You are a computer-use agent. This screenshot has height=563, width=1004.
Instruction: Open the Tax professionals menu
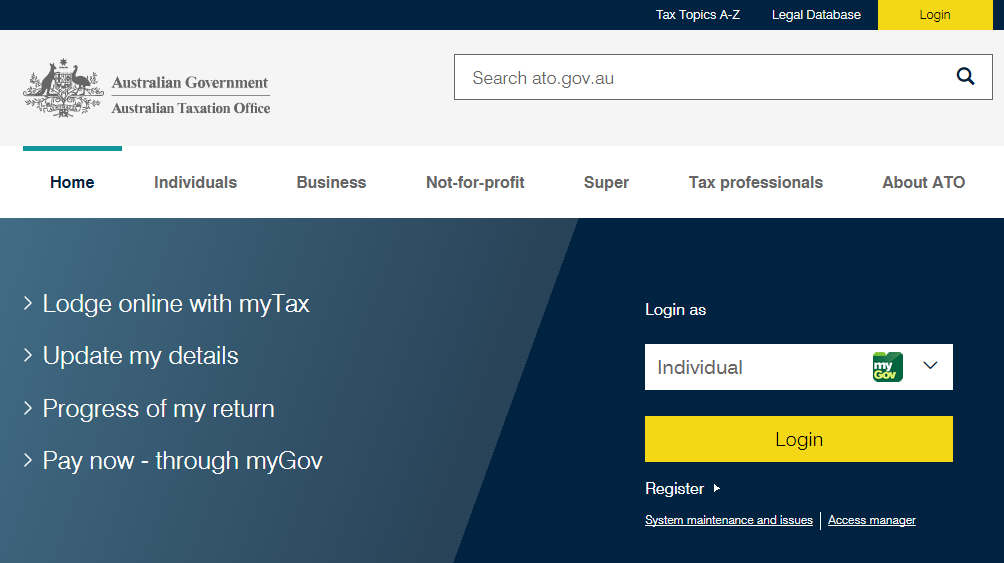[756, 183]
